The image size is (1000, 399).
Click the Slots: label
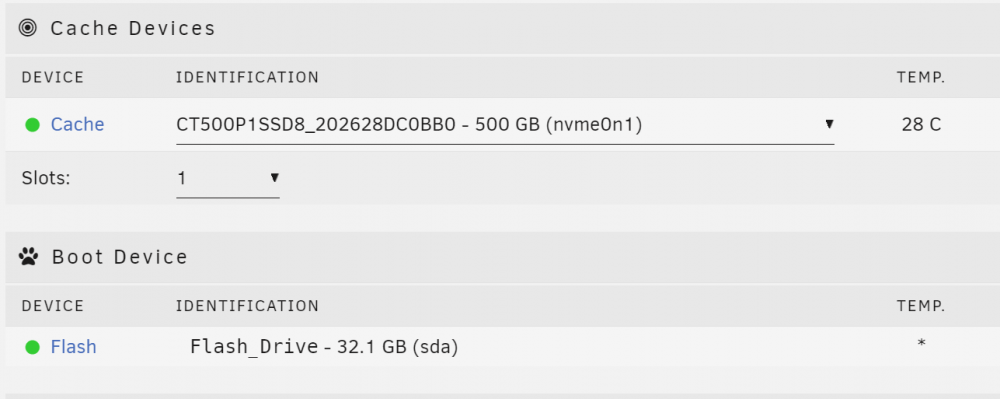[46, 178]
